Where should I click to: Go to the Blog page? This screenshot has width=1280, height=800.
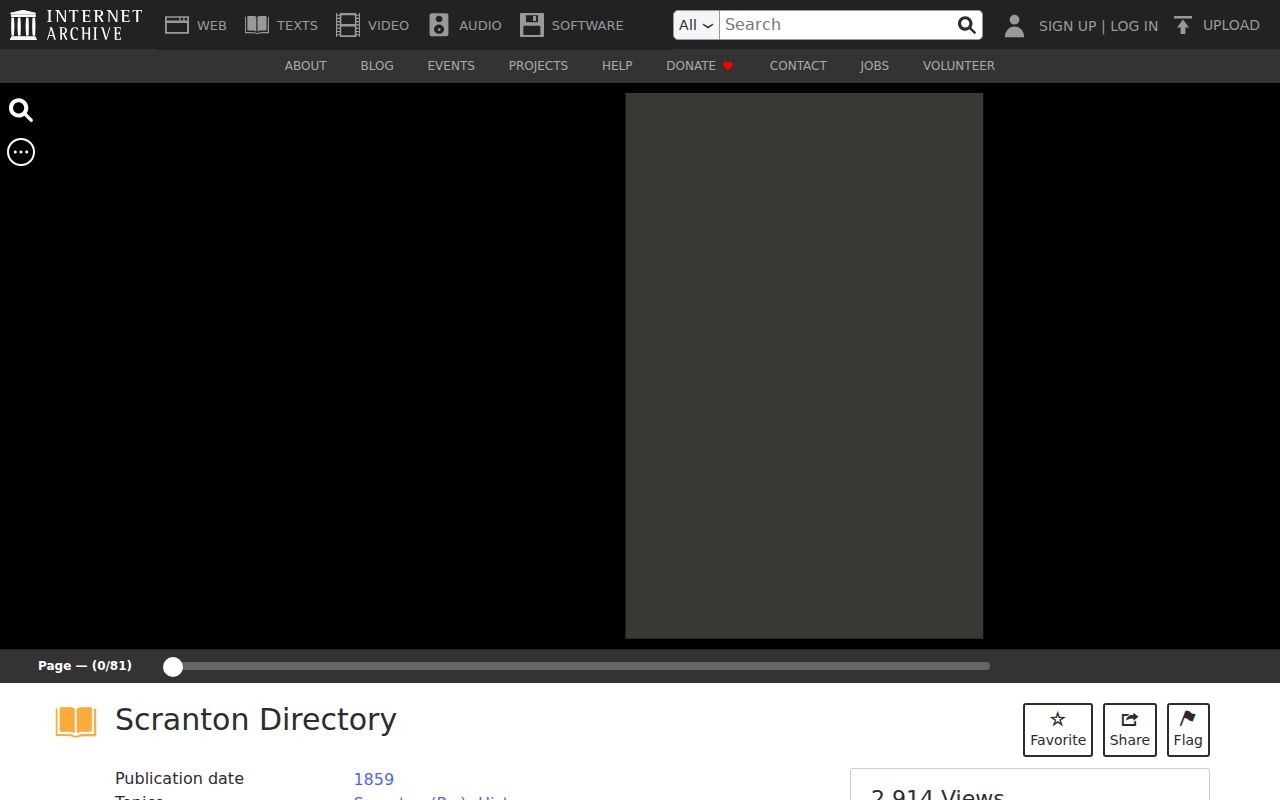point(377,66)
